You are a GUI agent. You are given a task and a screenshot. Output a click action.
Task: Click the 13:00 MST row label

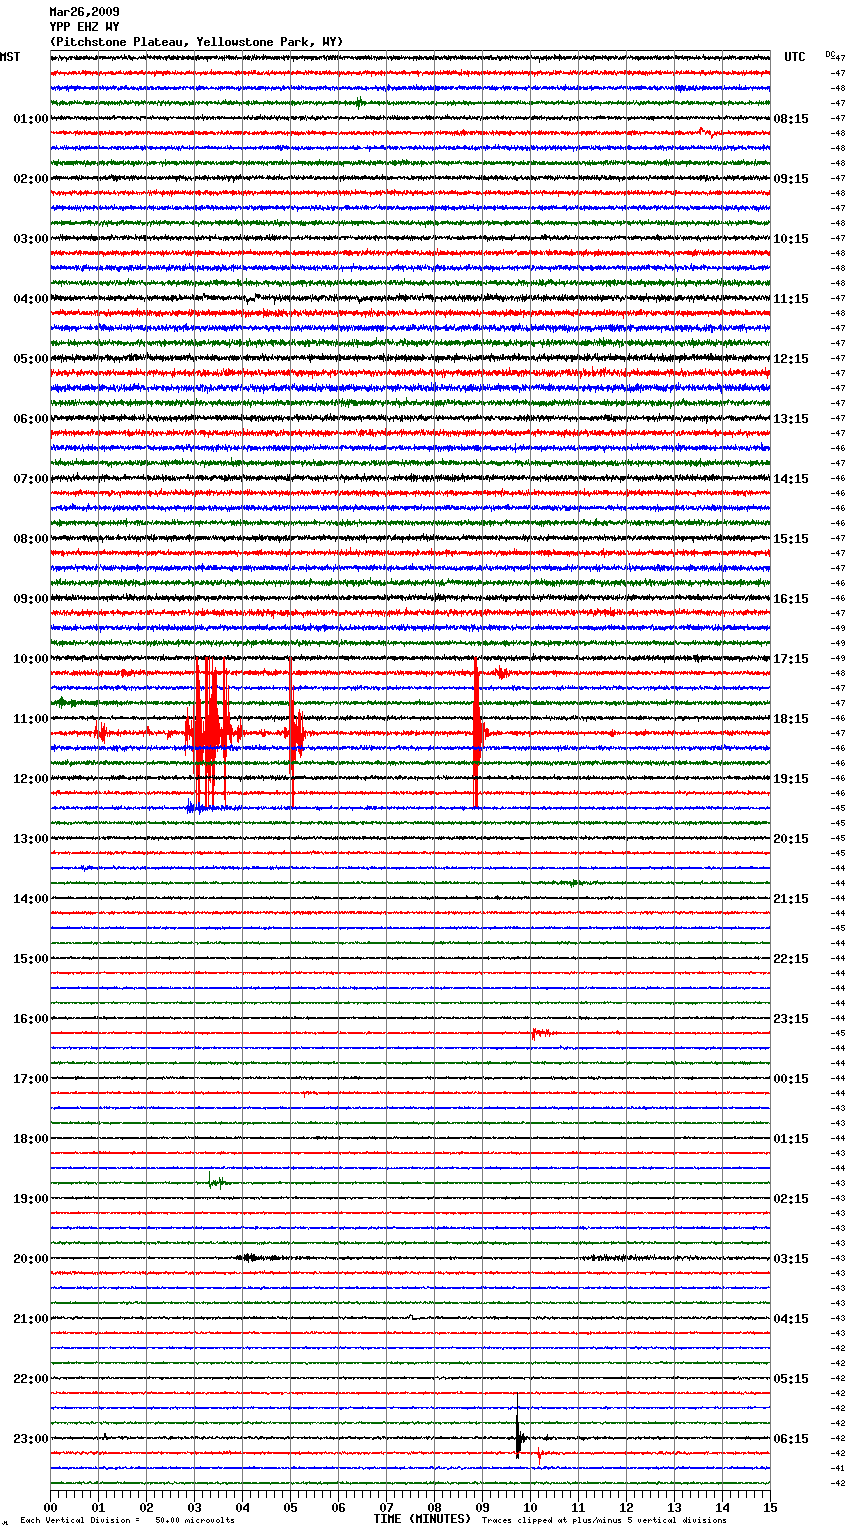tap(31, 839)
